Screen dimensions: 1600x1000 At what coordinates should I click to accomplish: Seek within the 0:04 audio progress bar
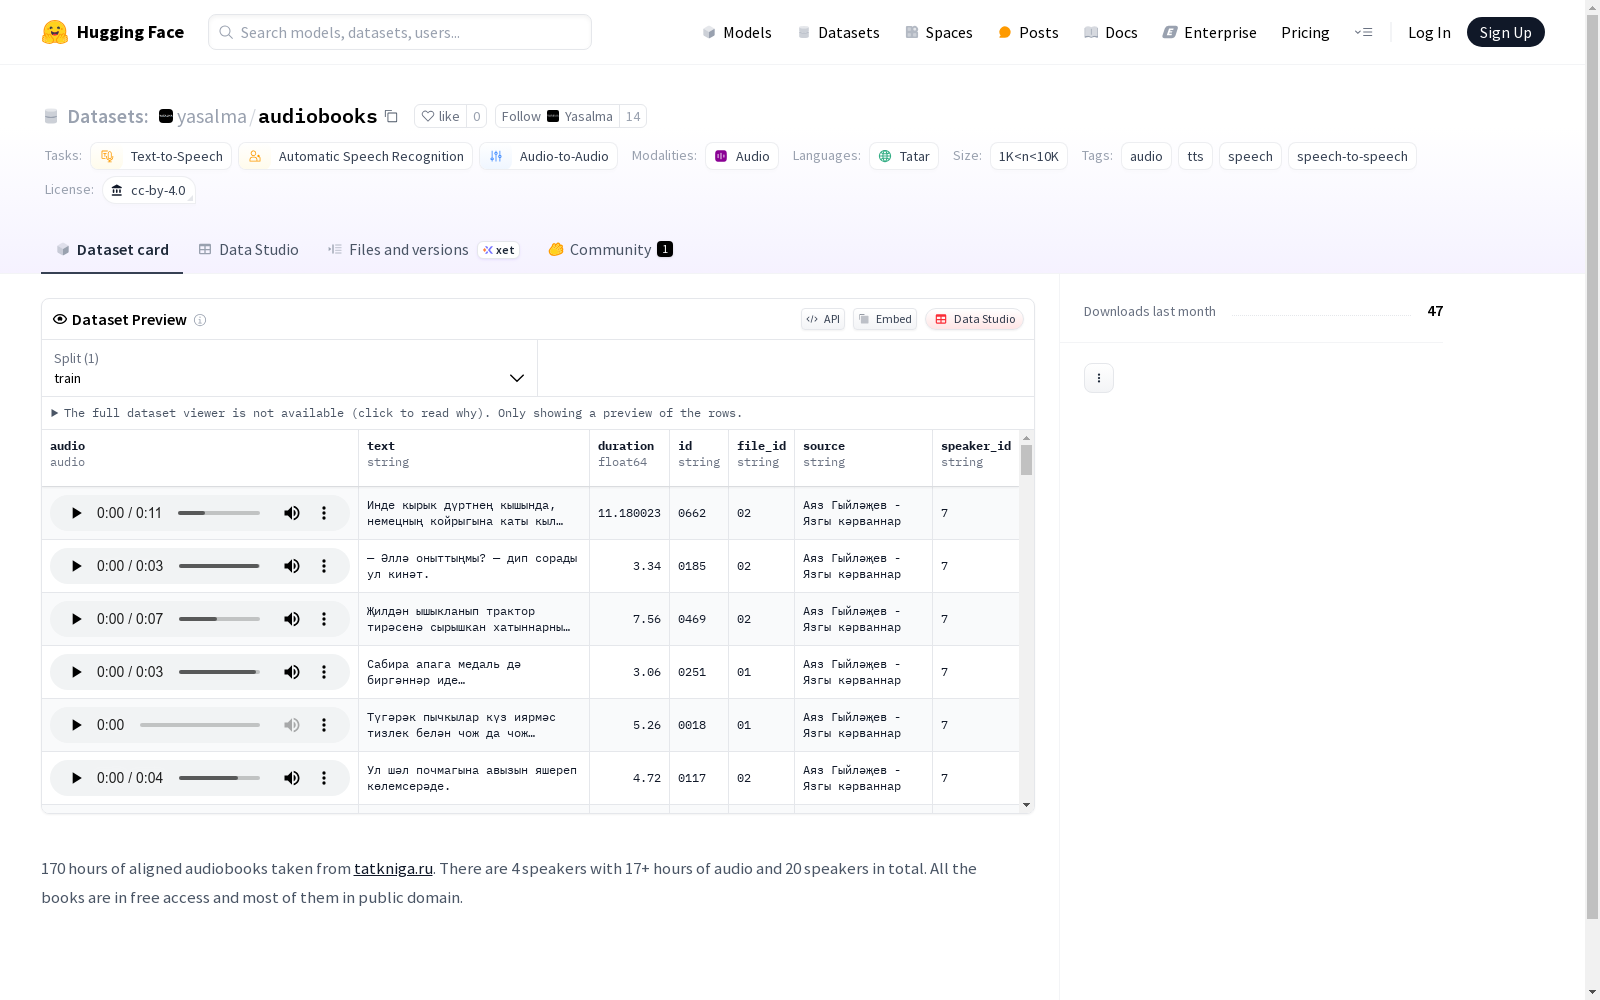click(x=219, y=778)
